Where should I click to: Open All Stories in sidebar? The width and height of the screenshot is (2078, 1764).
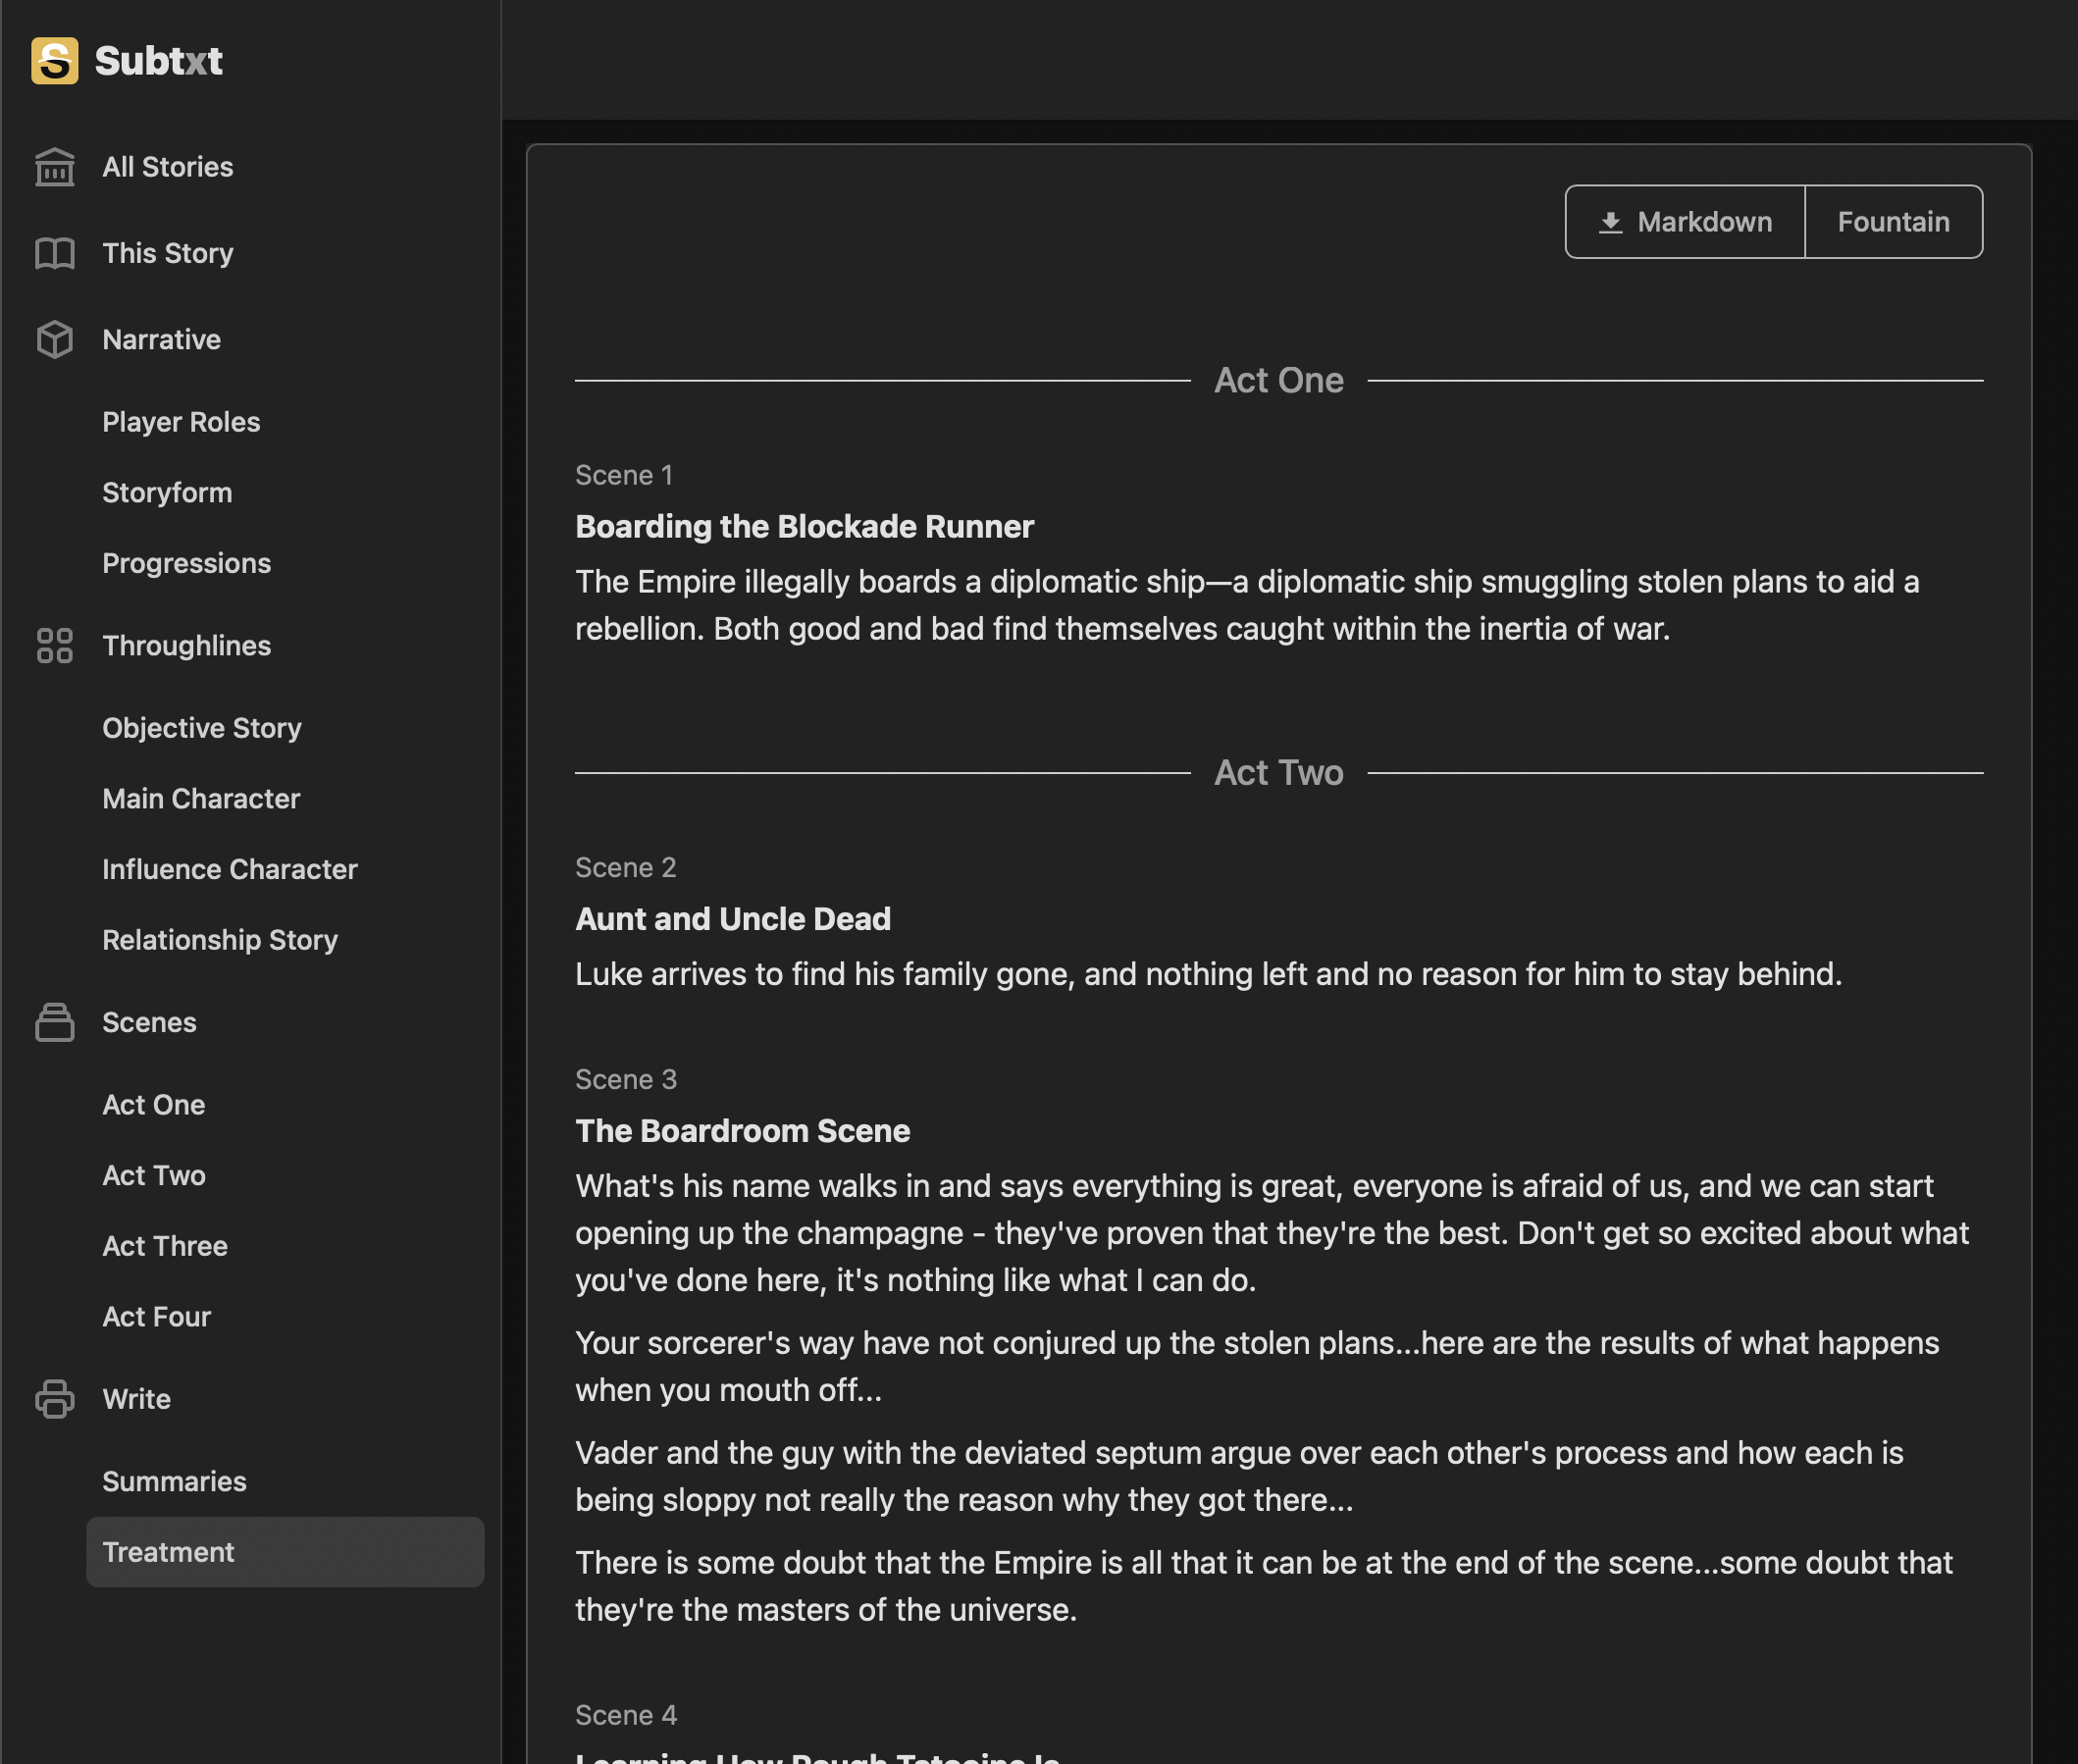click(x=168, y=167)
